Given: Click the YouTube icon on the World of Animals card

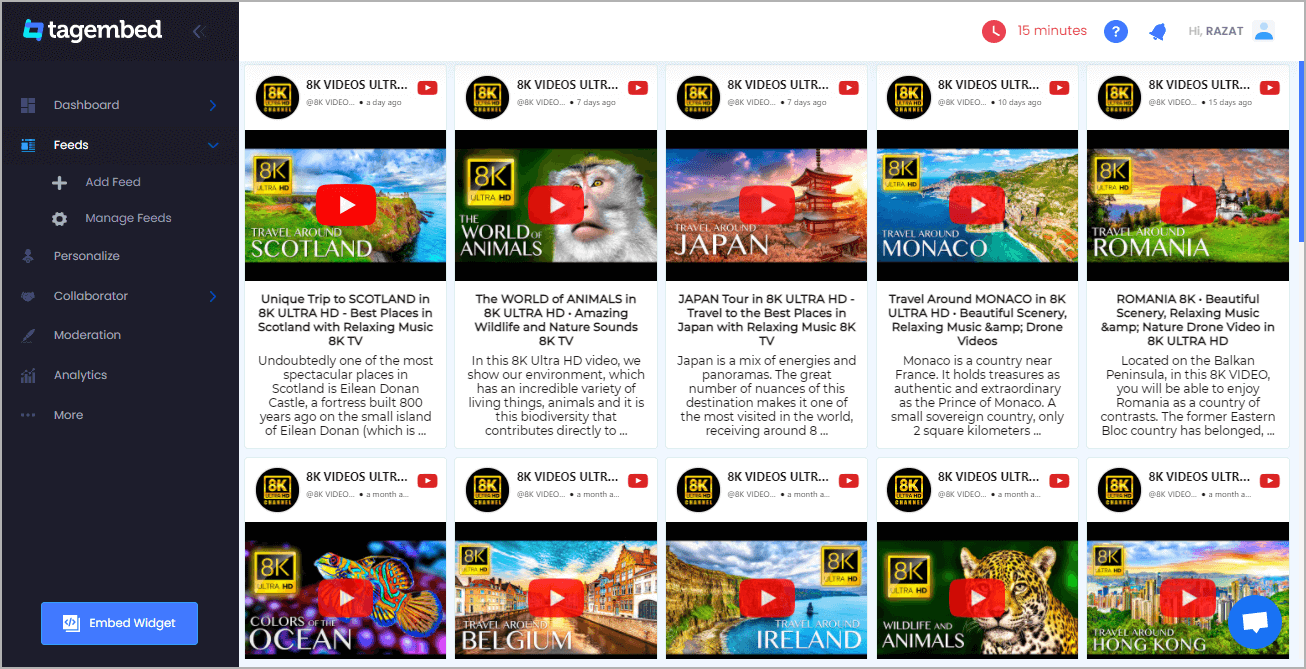Looking at the screenshot, I should coord(638,88).
